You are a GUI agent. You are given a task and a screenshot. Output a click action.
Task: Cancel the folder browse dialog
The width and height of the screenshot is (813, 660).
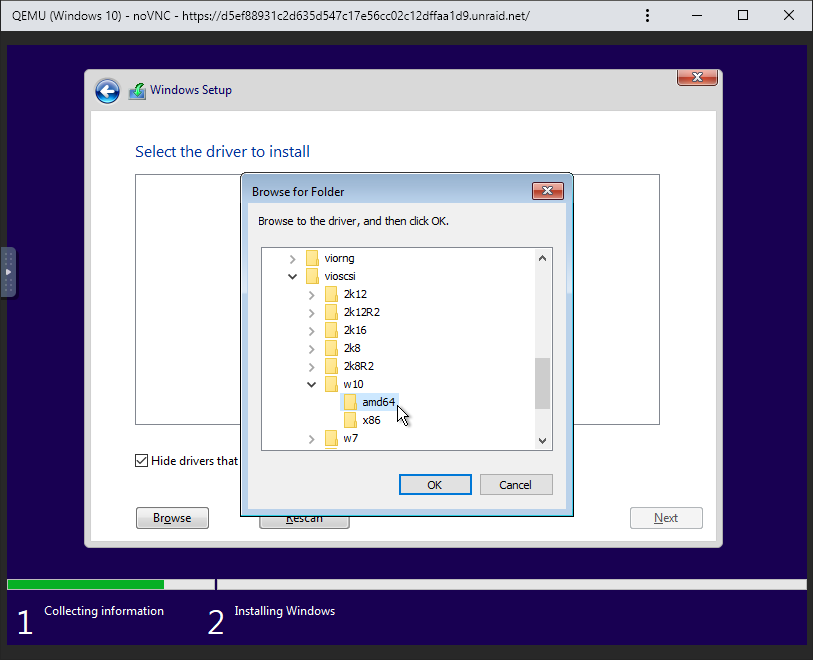click(x=516, y=485)
